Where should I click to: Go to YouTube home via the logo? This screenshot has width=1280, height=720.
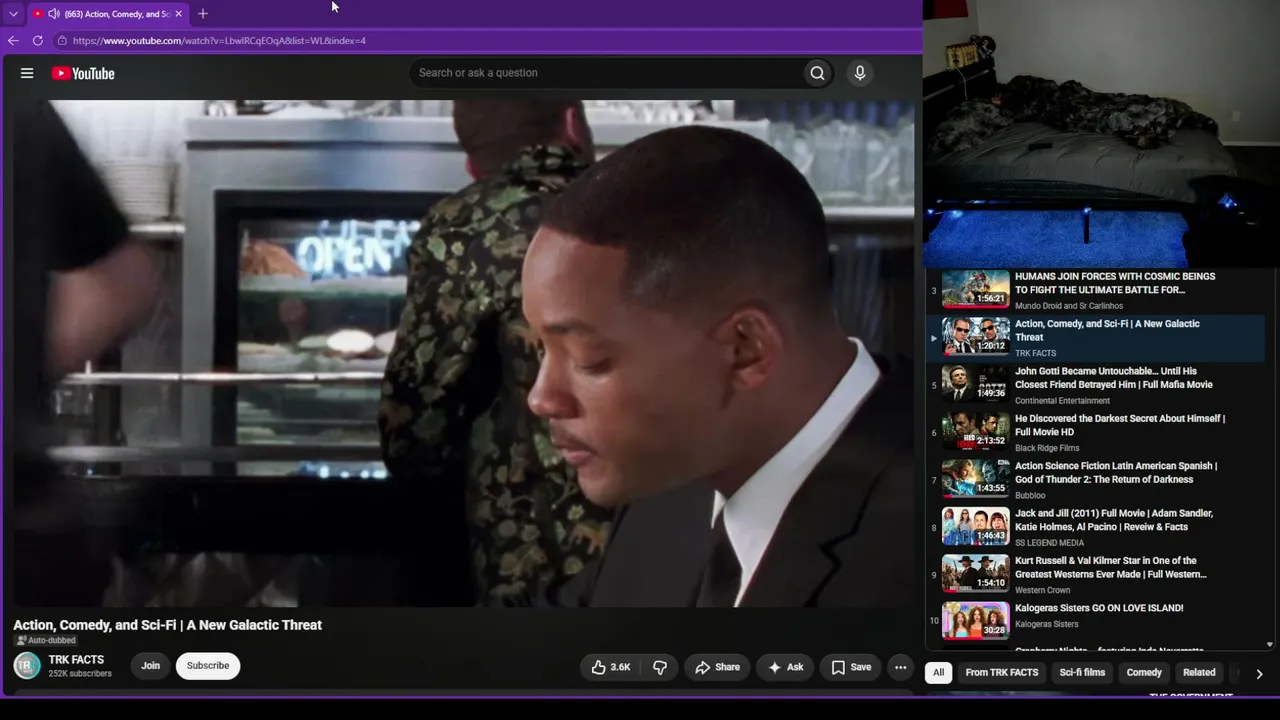click(x=83, y=73)
